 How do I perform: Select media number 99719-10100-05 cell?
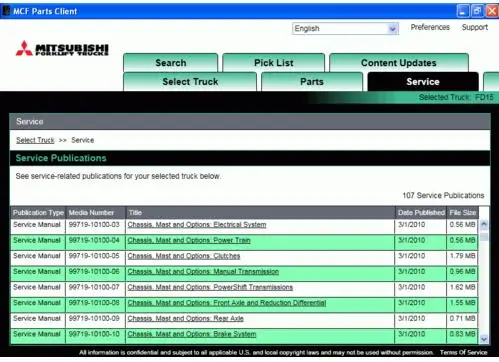pyautogui.click(x=95, y=258)
